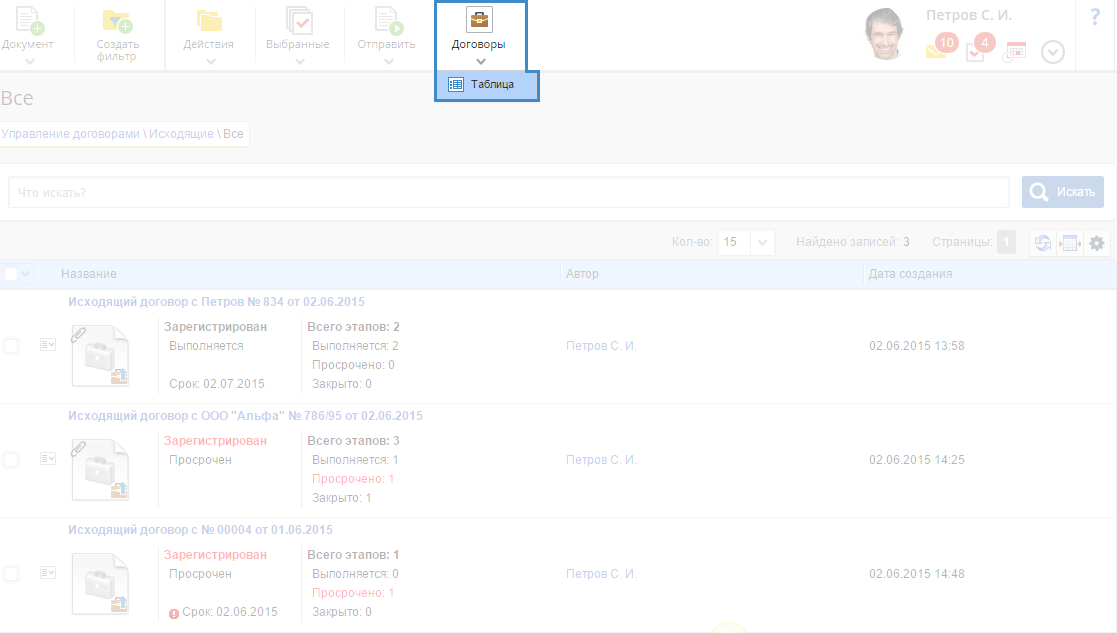Toggle the select-all checkbox in header
Screen dimensions: 1117x633
pos(11,274)
